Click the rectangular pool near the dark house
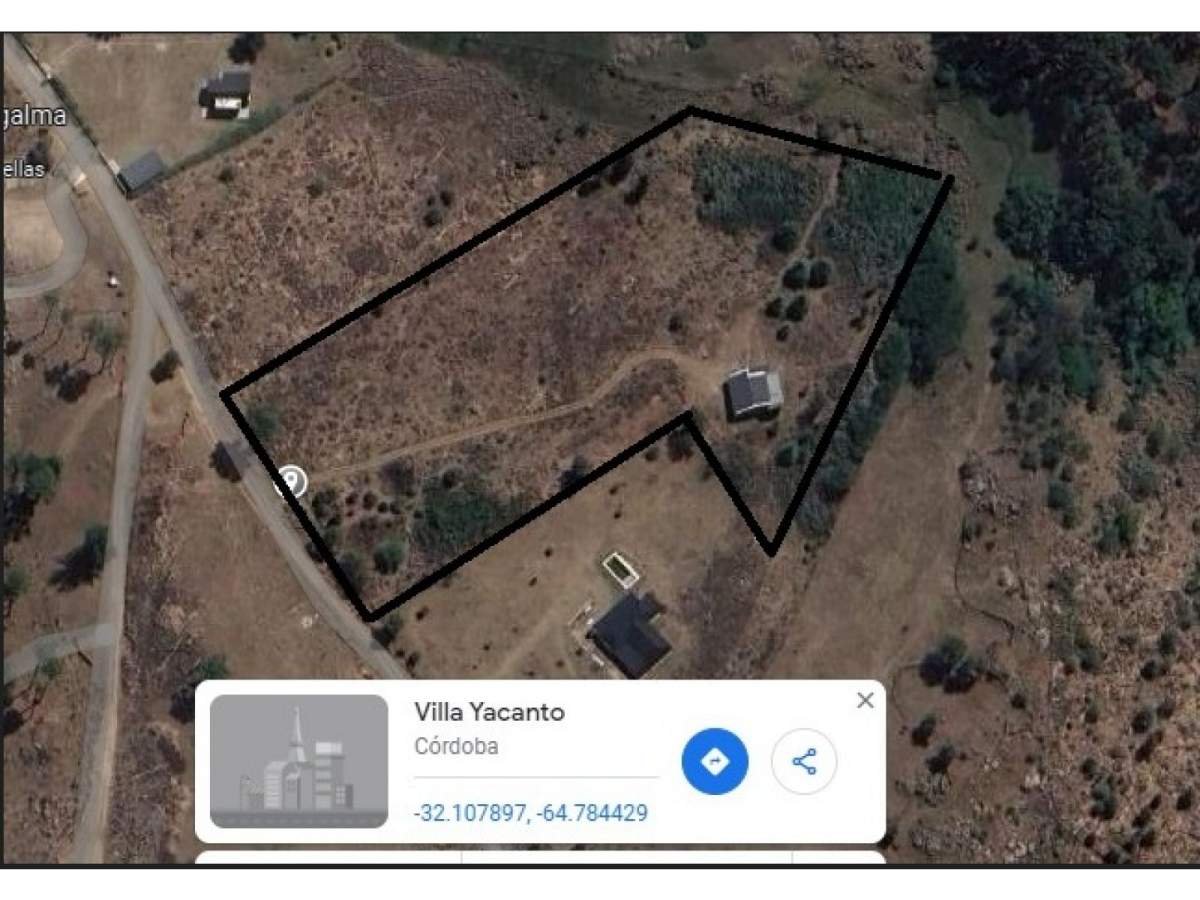The height and width of the screenshot is (900, 1200). point(620,570)
